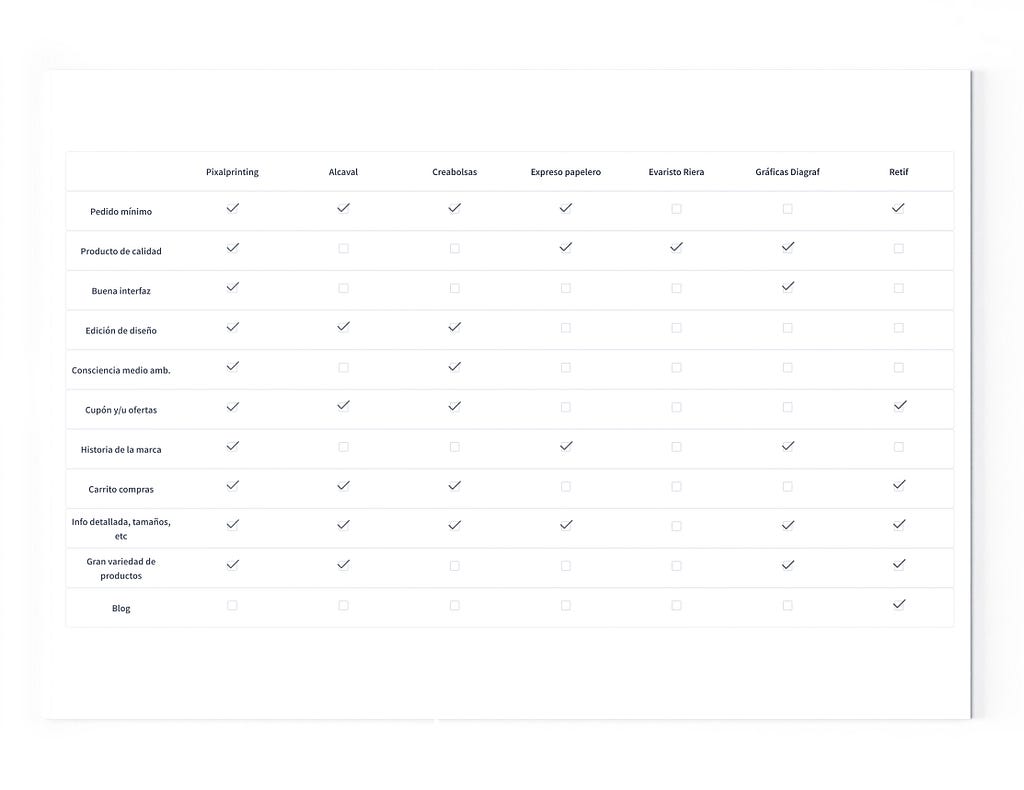Check Consciencia medio amb. box for Alcaval

coord(344,368)
